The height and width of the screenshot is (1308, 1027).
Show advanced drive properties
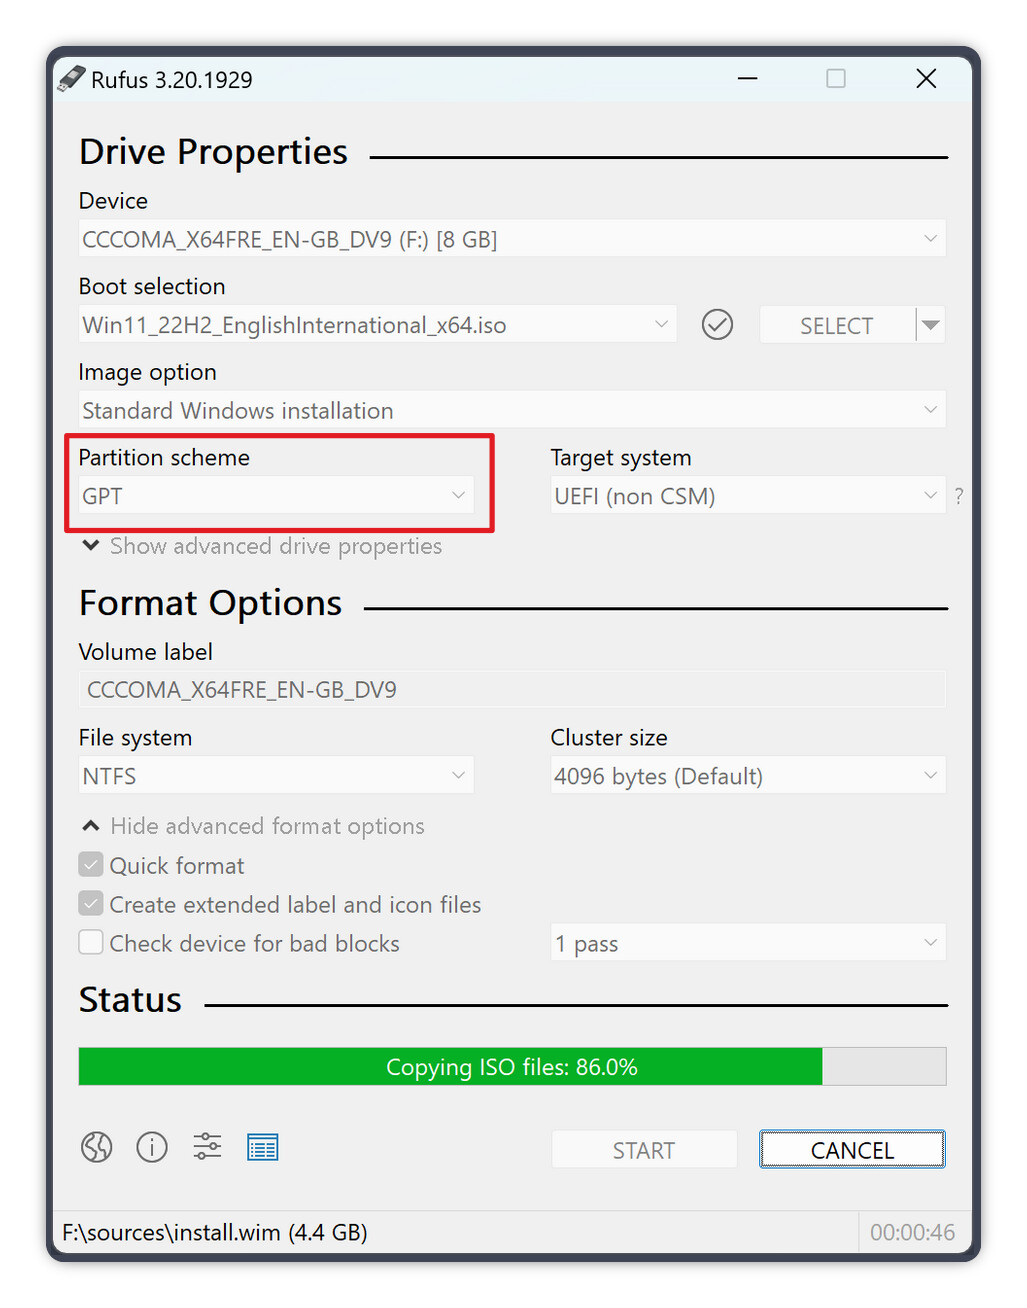275,546
